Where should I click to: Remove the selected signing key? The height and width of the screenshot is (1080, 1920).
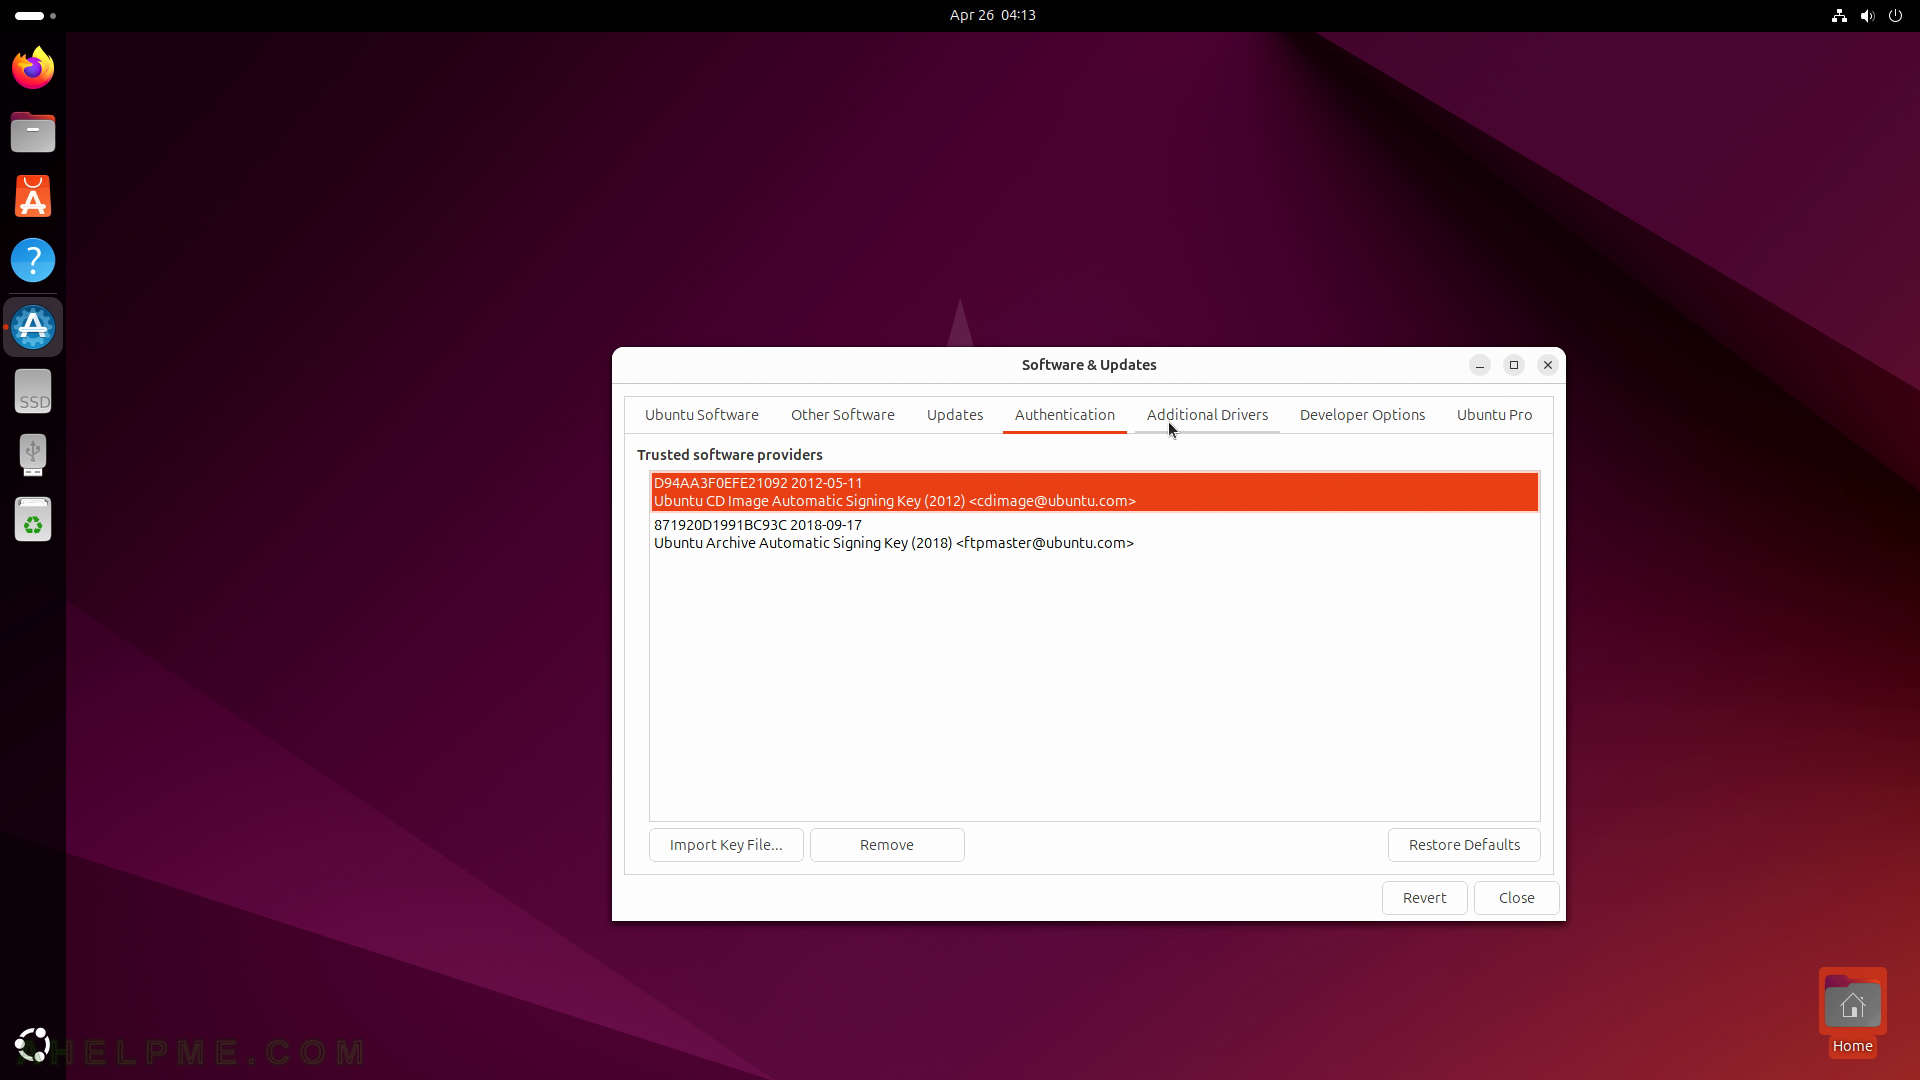coord(887,845)
